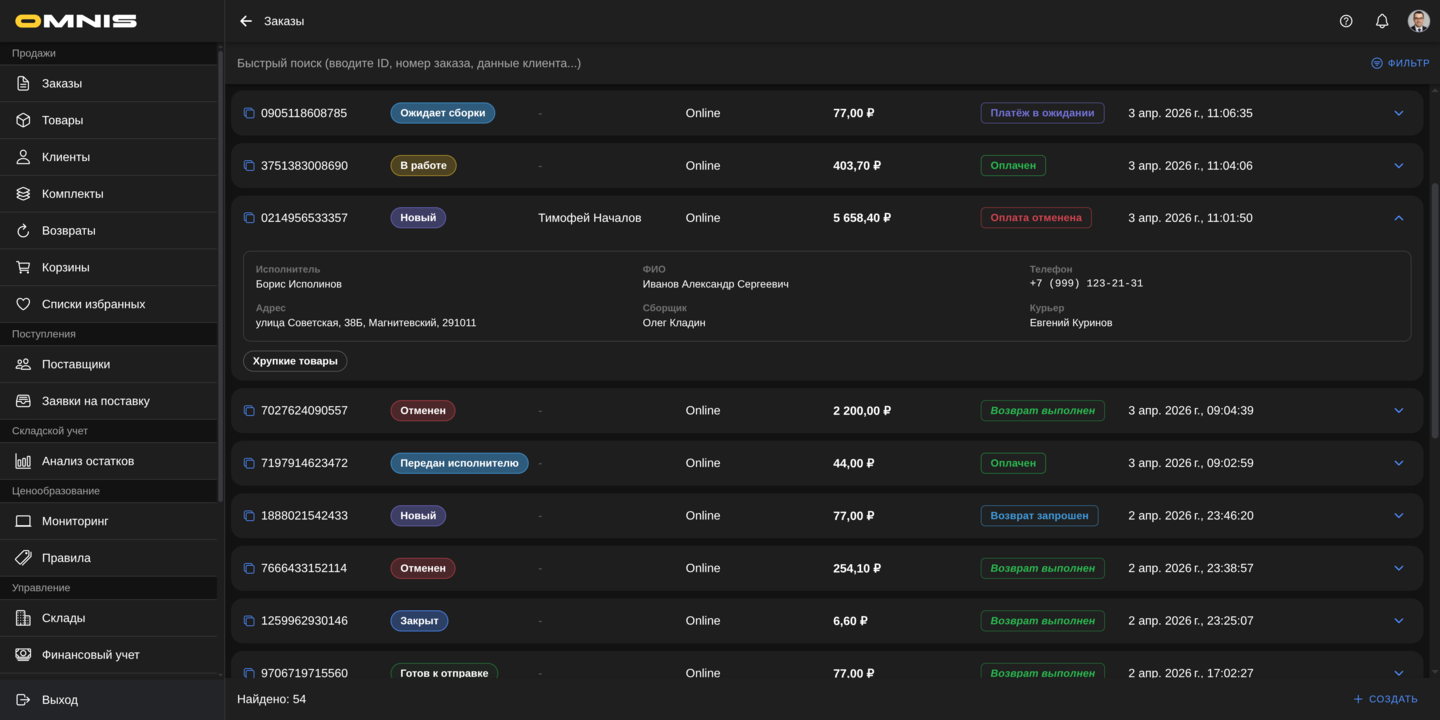Expand details for order 7666433152114

(1399, 568)
